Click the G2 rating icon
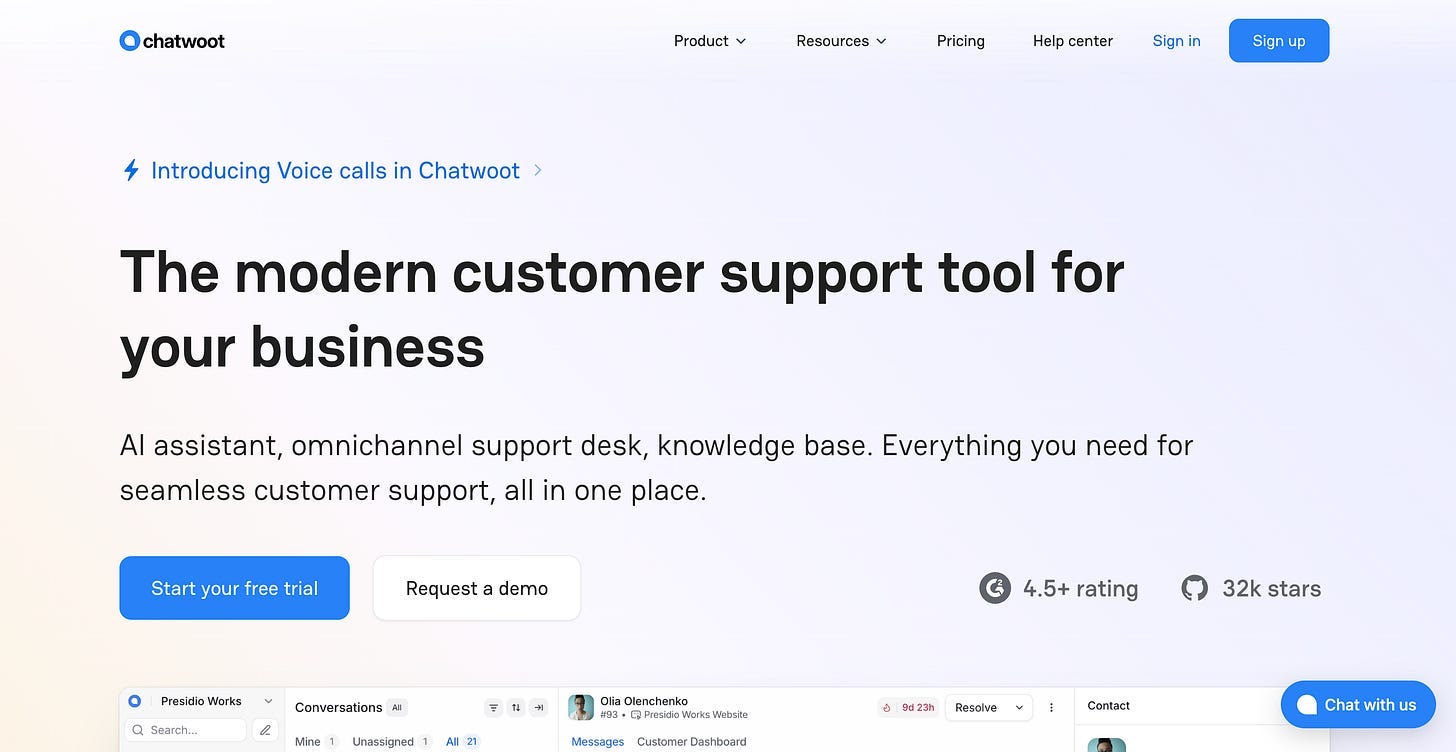 point(995,588)
